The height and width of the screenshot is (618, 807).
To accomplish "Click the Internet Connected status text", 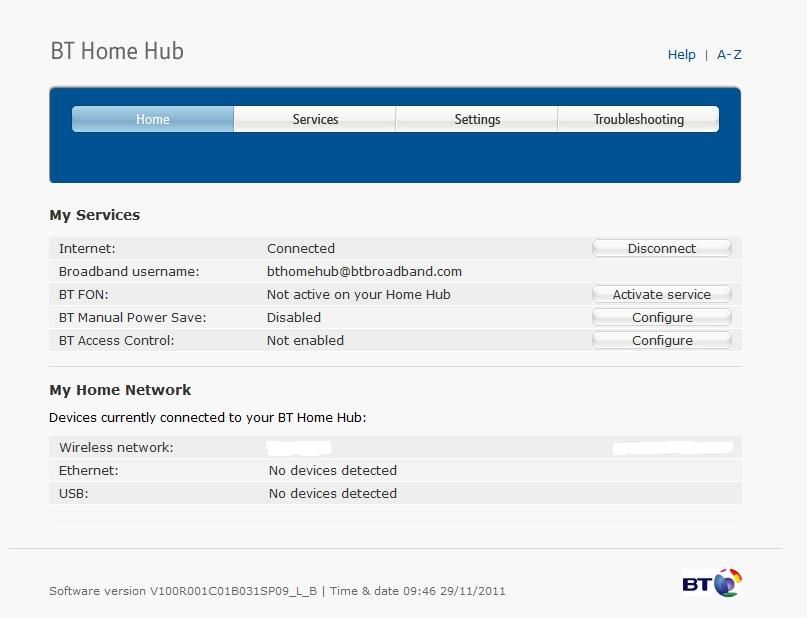I will point(301,248).
